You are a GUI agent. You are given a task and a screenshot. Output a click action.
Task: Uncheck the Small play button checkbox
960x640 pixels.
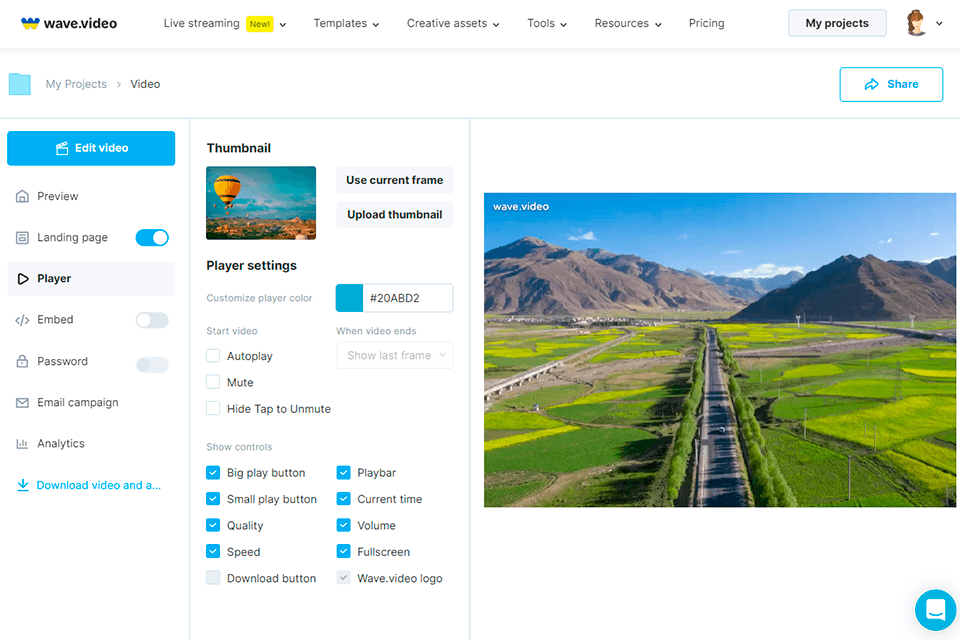(x=213, y=499)
